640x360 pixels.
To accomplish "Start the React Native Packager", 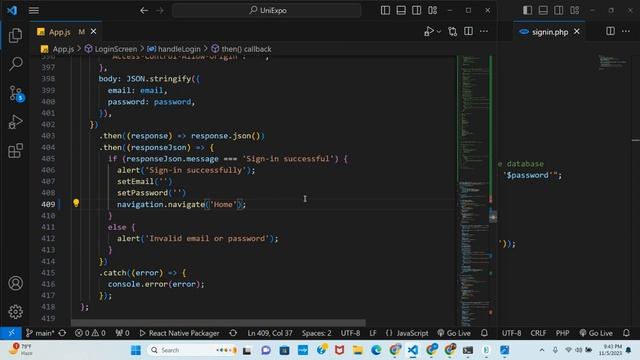I will (x=179, y=333).
